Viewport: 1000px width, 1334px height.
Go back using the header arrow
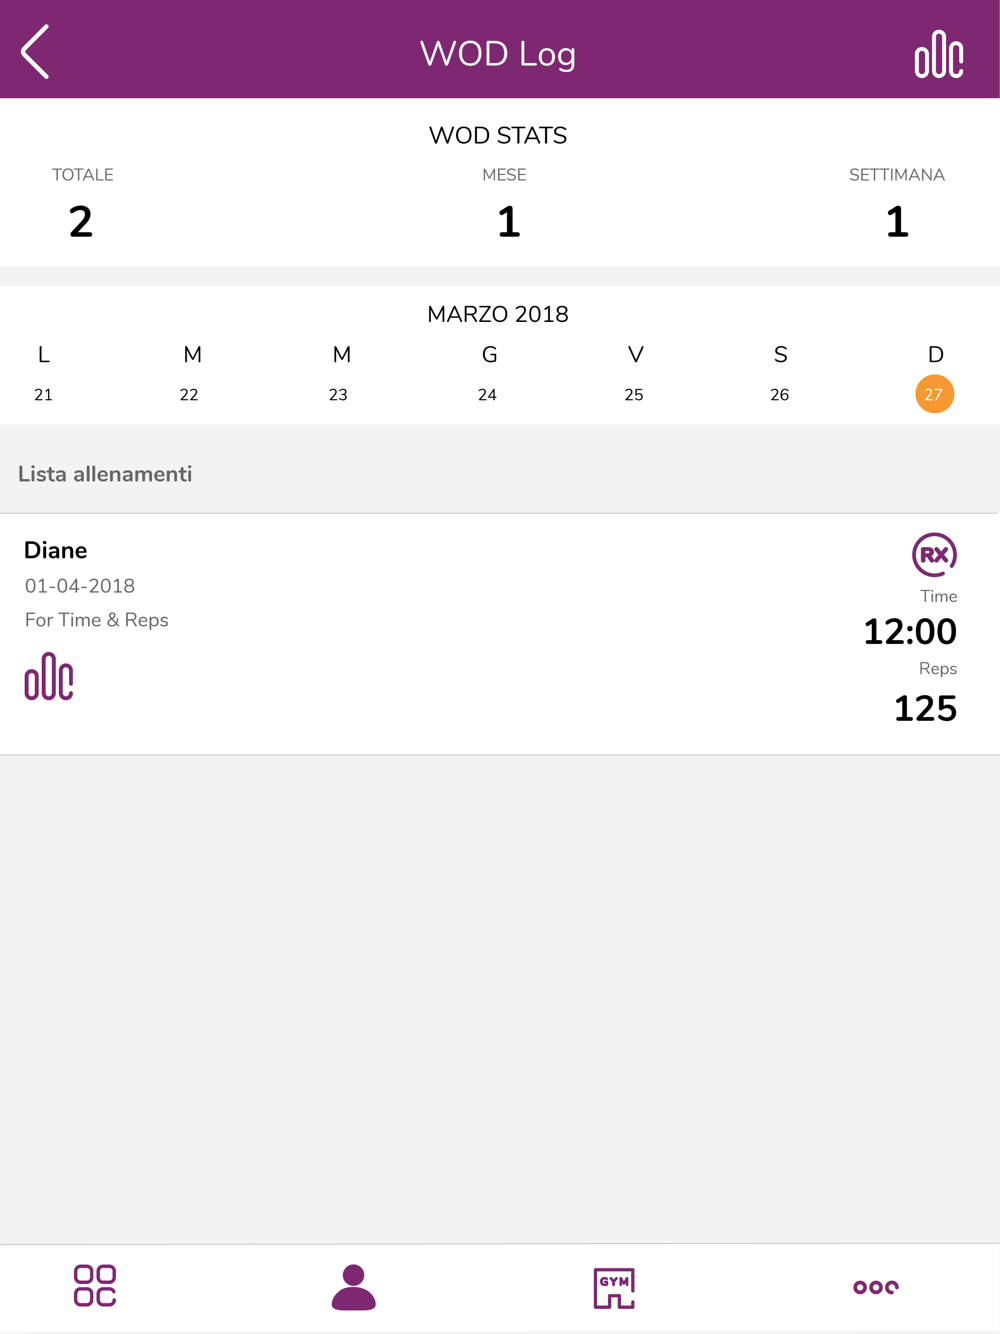pyautogui.click(x=36, y=52)
